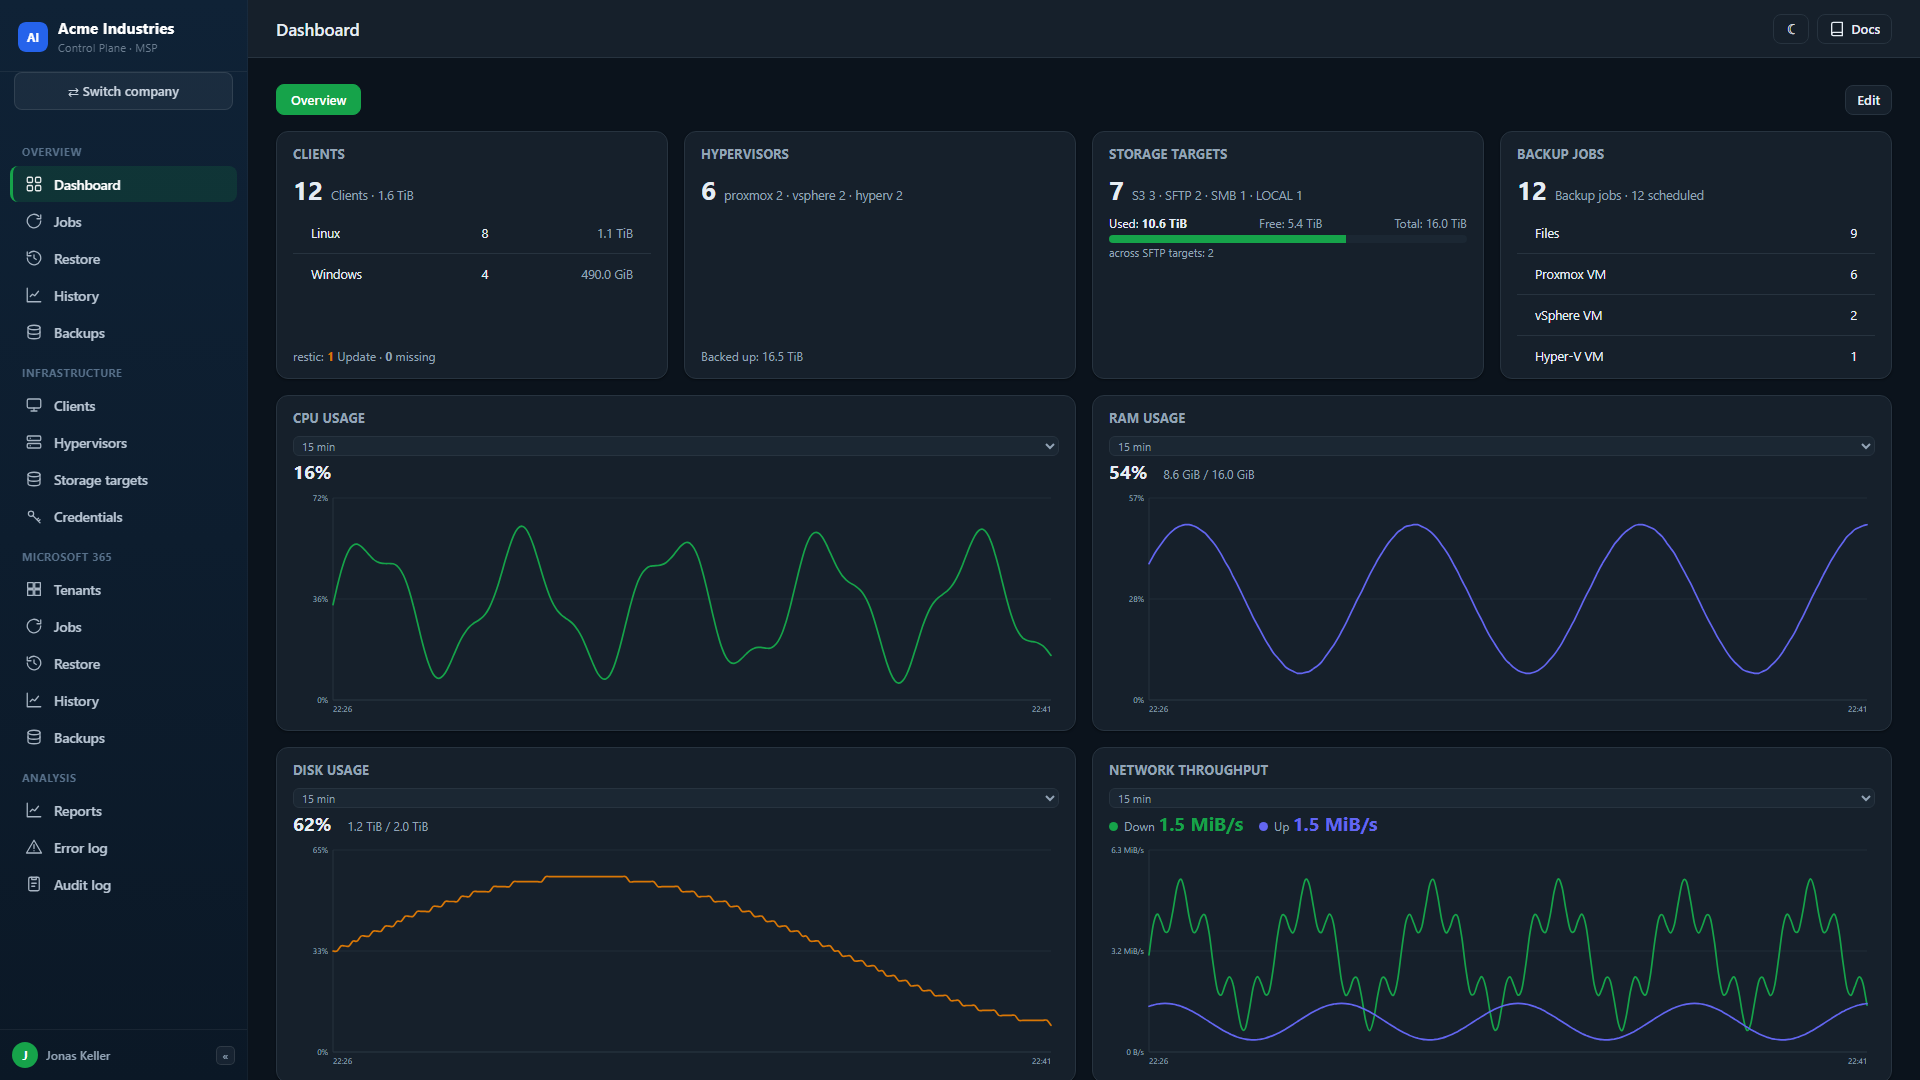Click the green Down legend dot

point(1113,827)
